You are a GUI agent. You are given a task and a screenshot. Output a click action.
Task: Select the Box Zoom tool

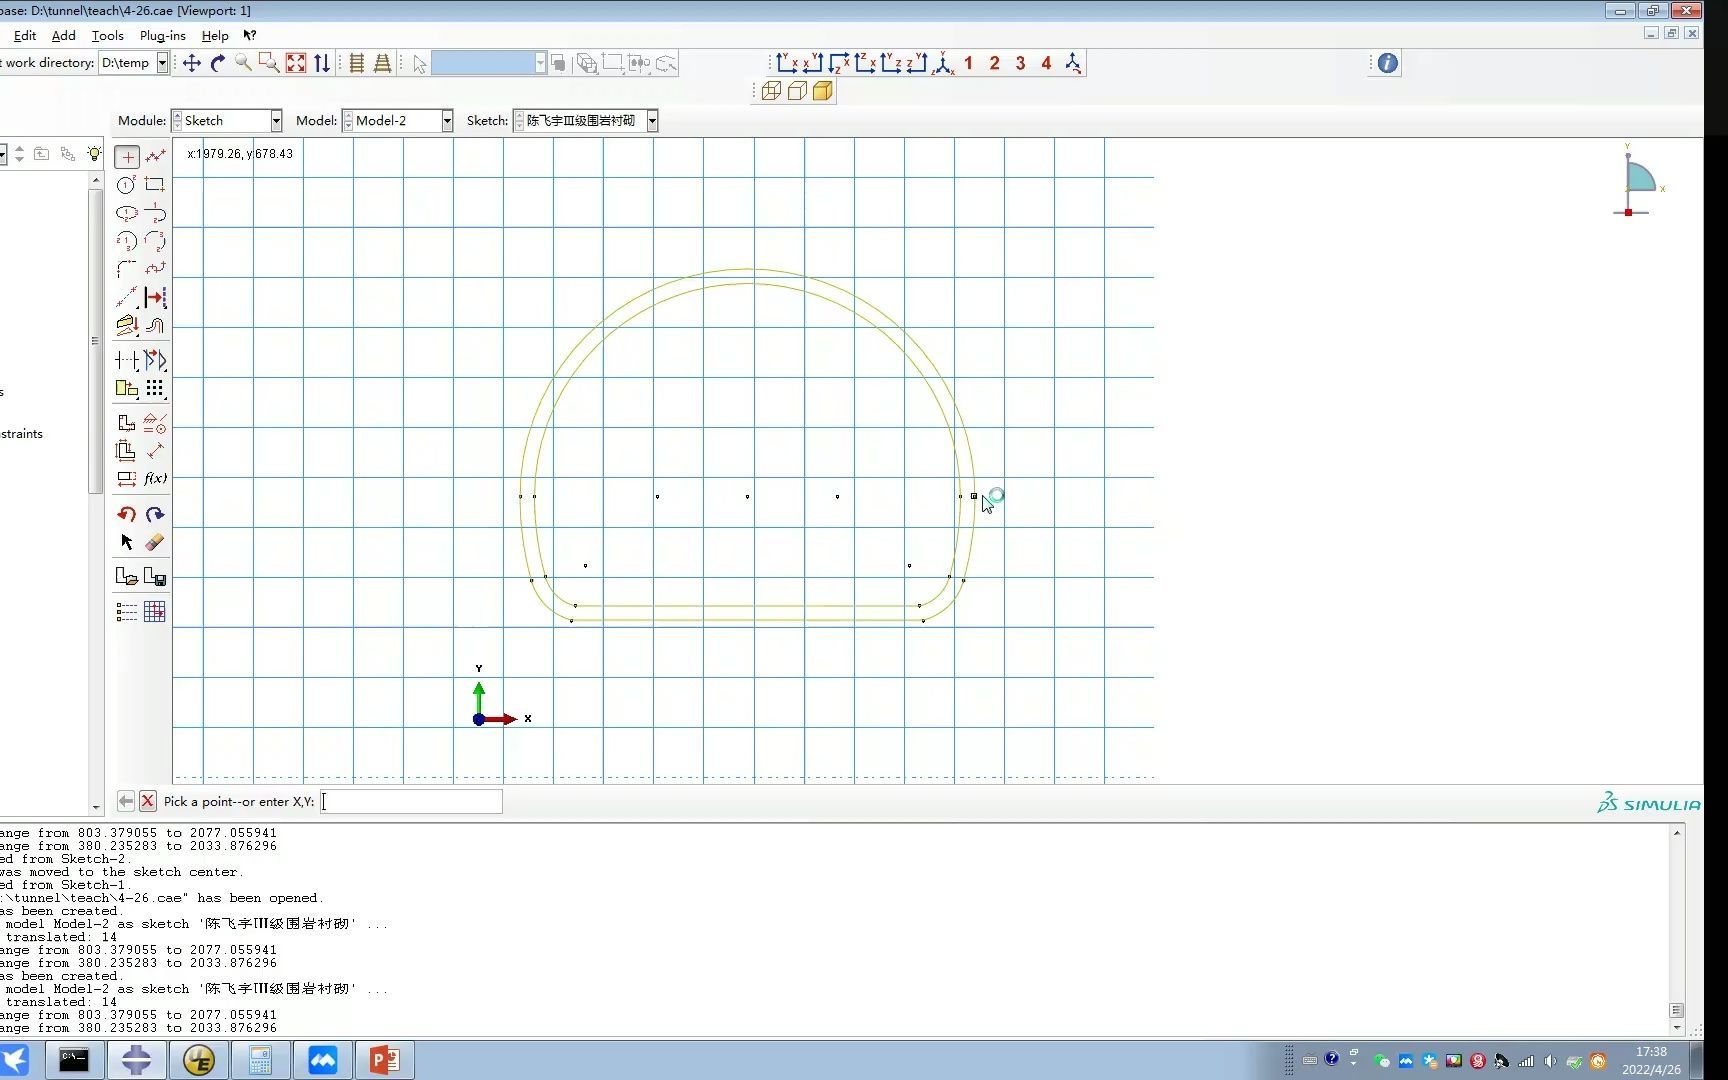(x=269, y=63)
